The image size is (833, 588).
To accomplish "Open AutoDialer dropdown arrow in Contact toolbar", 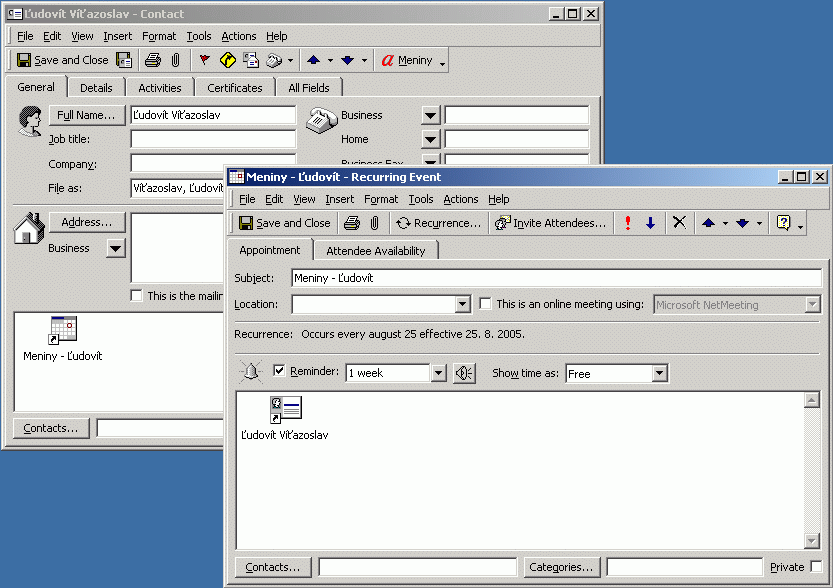I will [x=290, y=61].
